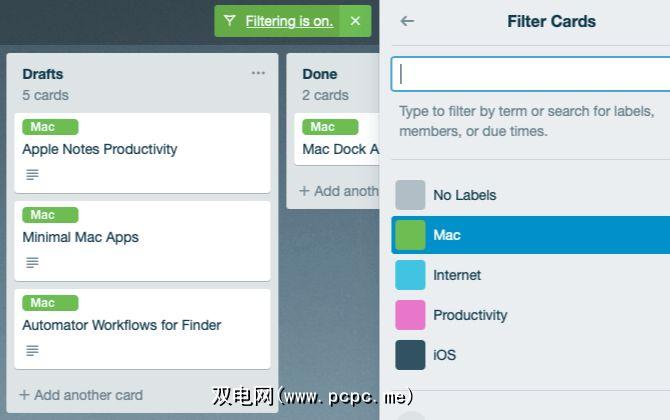The height and width of the screenshot is (420, 670).
Task: Add another card to Drafts list
Action: pos(81,395)
